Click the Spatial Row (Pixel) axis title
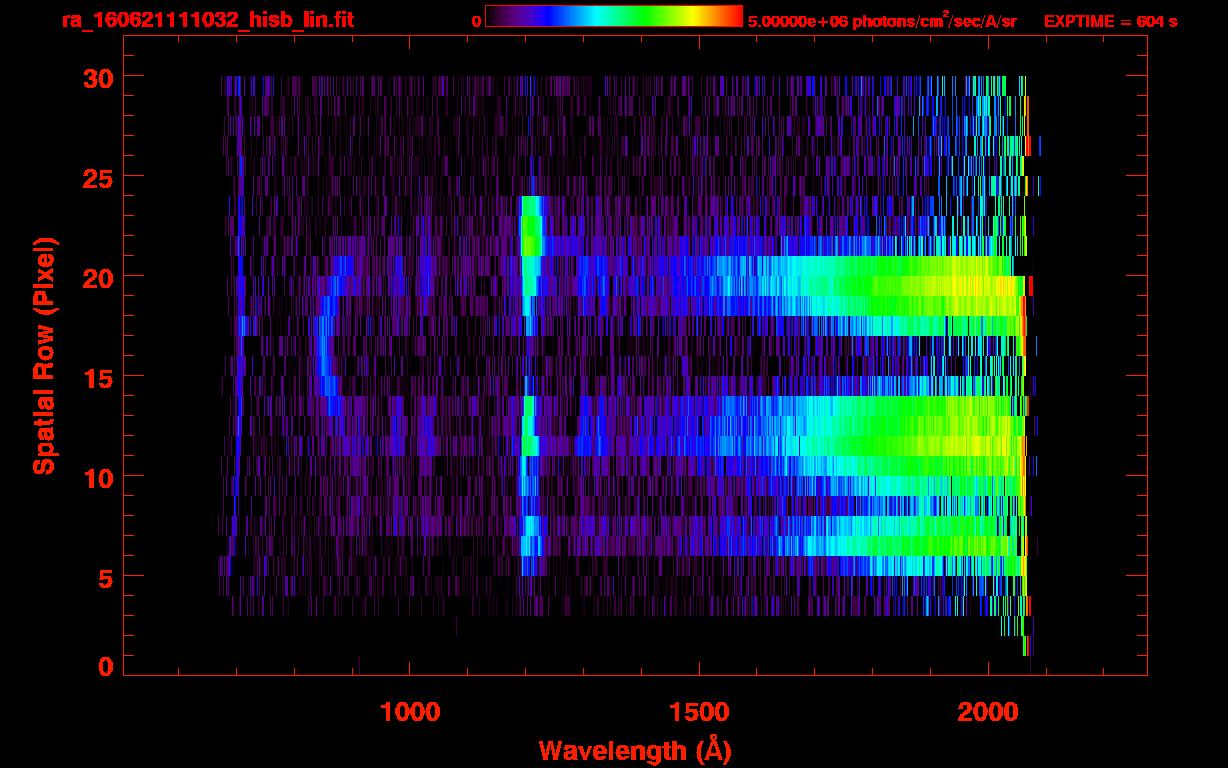Viewport: 1228px width, 768px height. pyautogui.click(x=44, y=355)
